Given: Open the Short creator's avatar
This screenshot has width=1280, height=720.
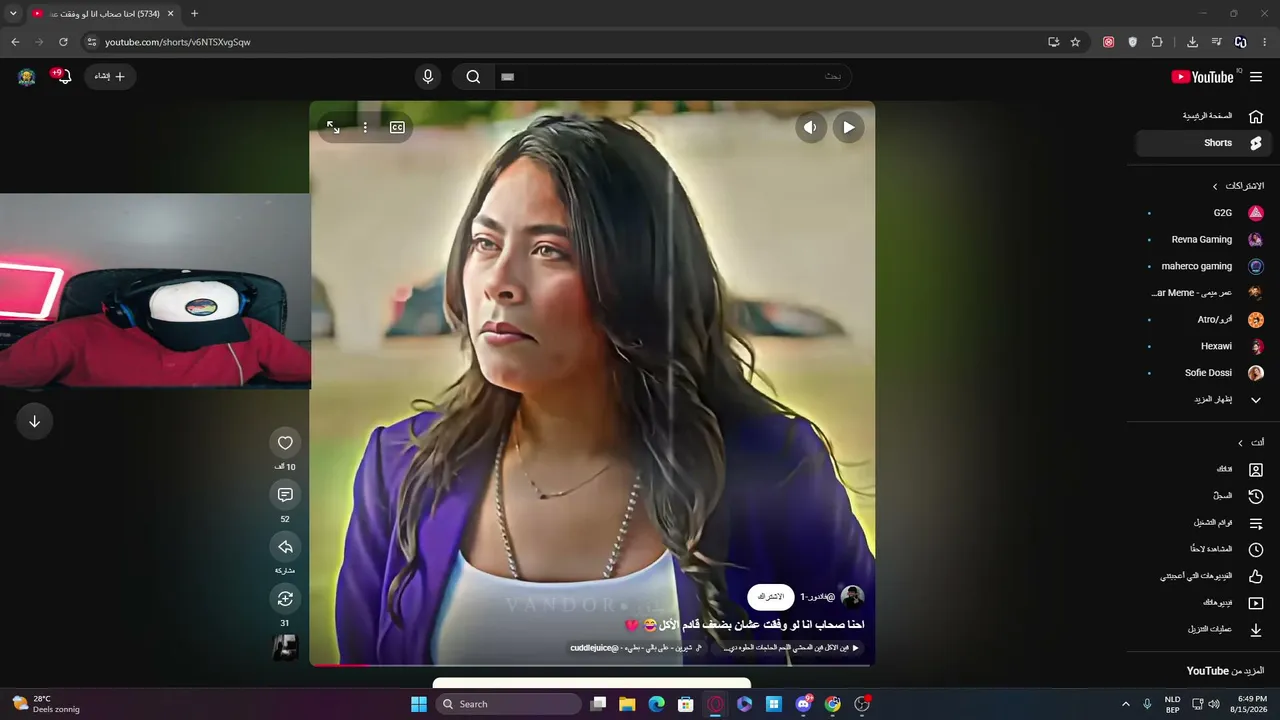Looking at the screenshot, I should coord(853,597).
